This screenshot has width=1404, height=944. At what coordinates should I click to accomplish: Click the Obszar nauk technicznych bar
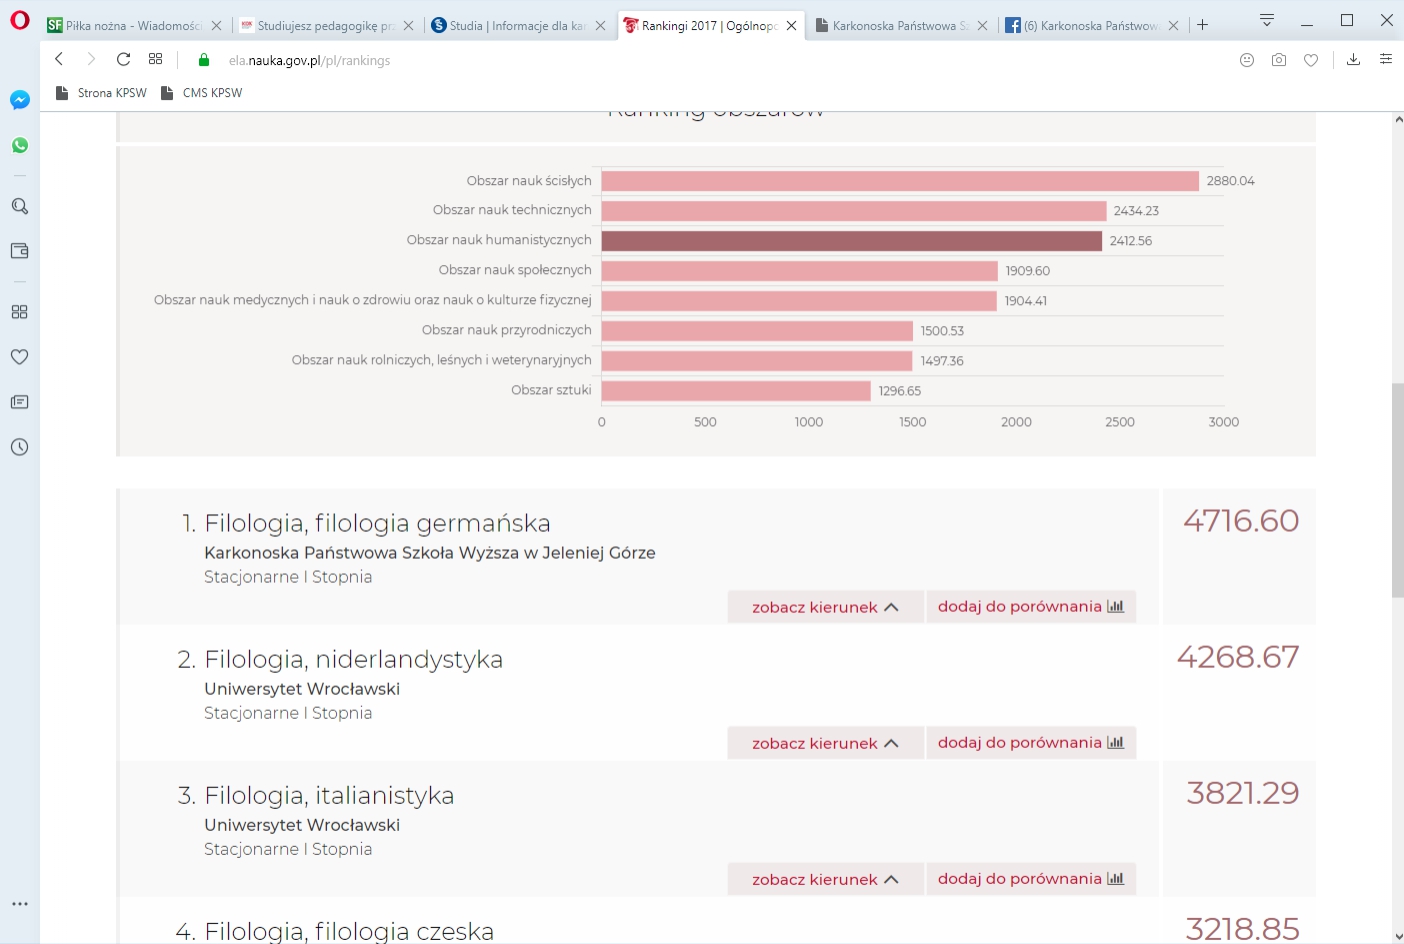coord(854,211)
